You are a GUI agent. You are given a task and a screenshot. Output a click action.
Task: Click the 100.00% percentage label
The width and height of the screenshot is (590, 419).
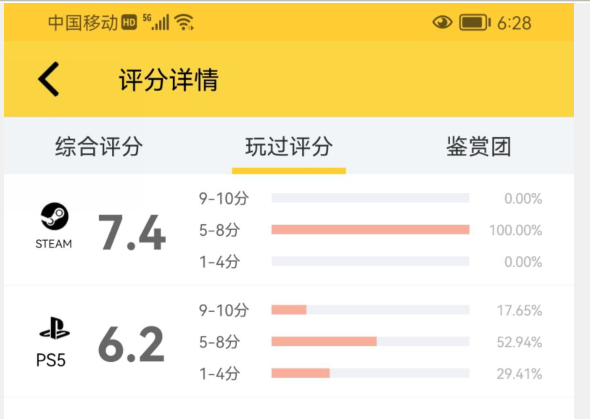click(x=515, y=230)
